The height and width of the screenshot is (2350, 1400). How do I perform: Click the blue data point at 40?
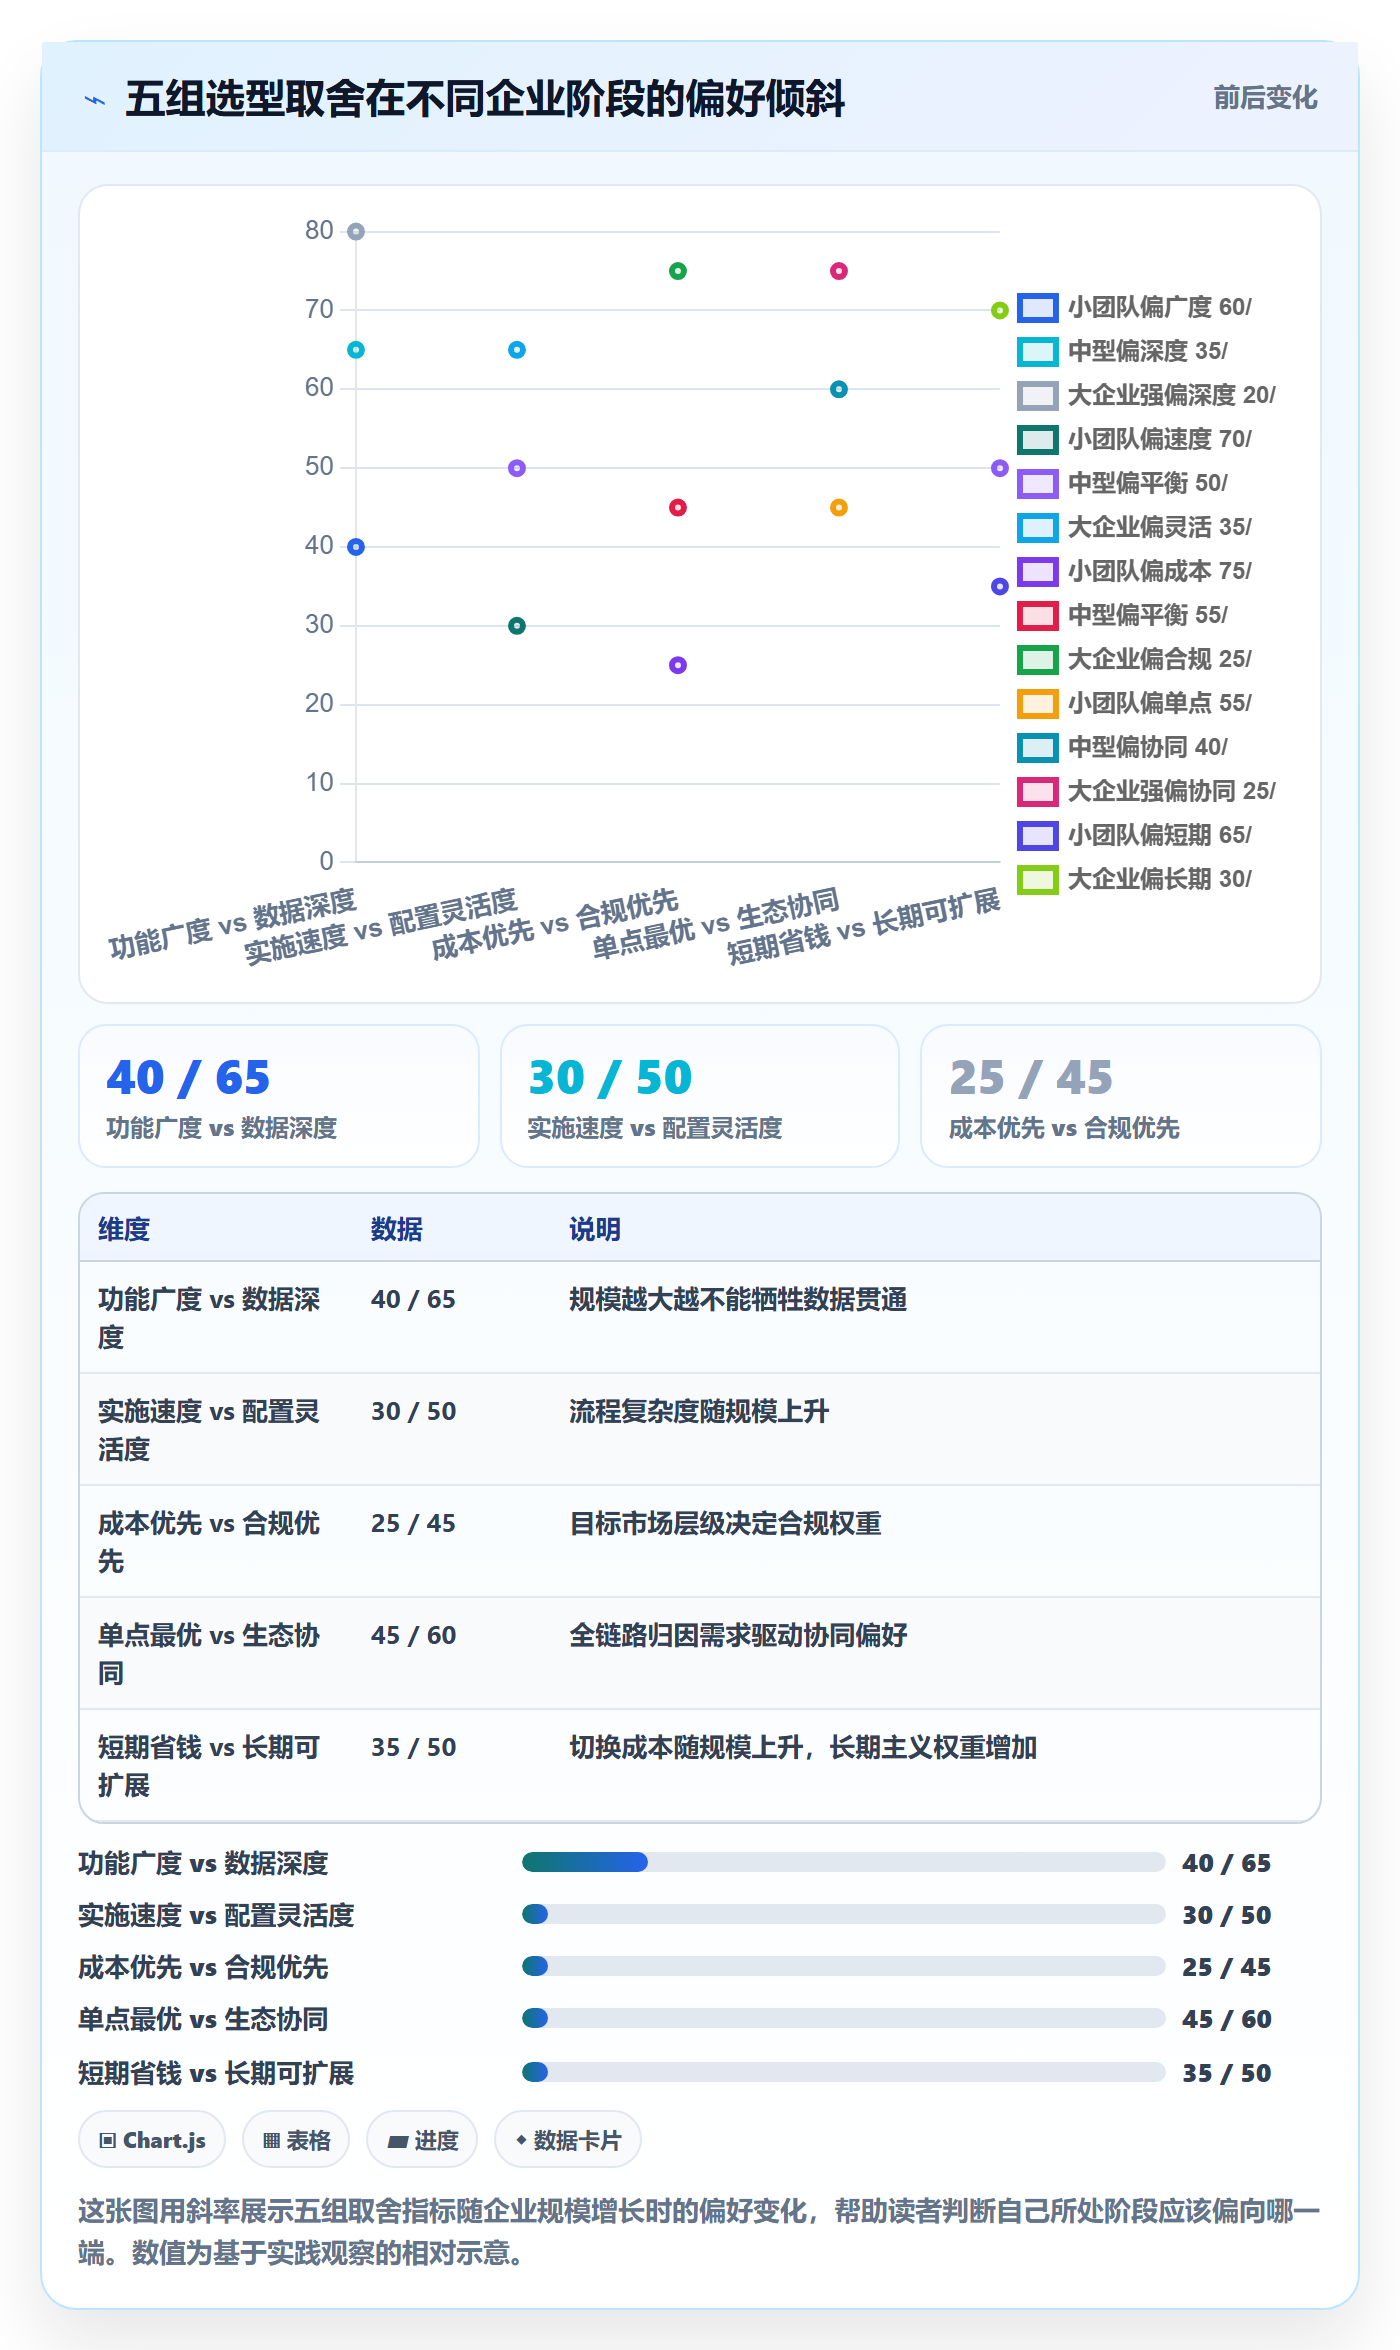pyautogui.click(x=356, y=547)
